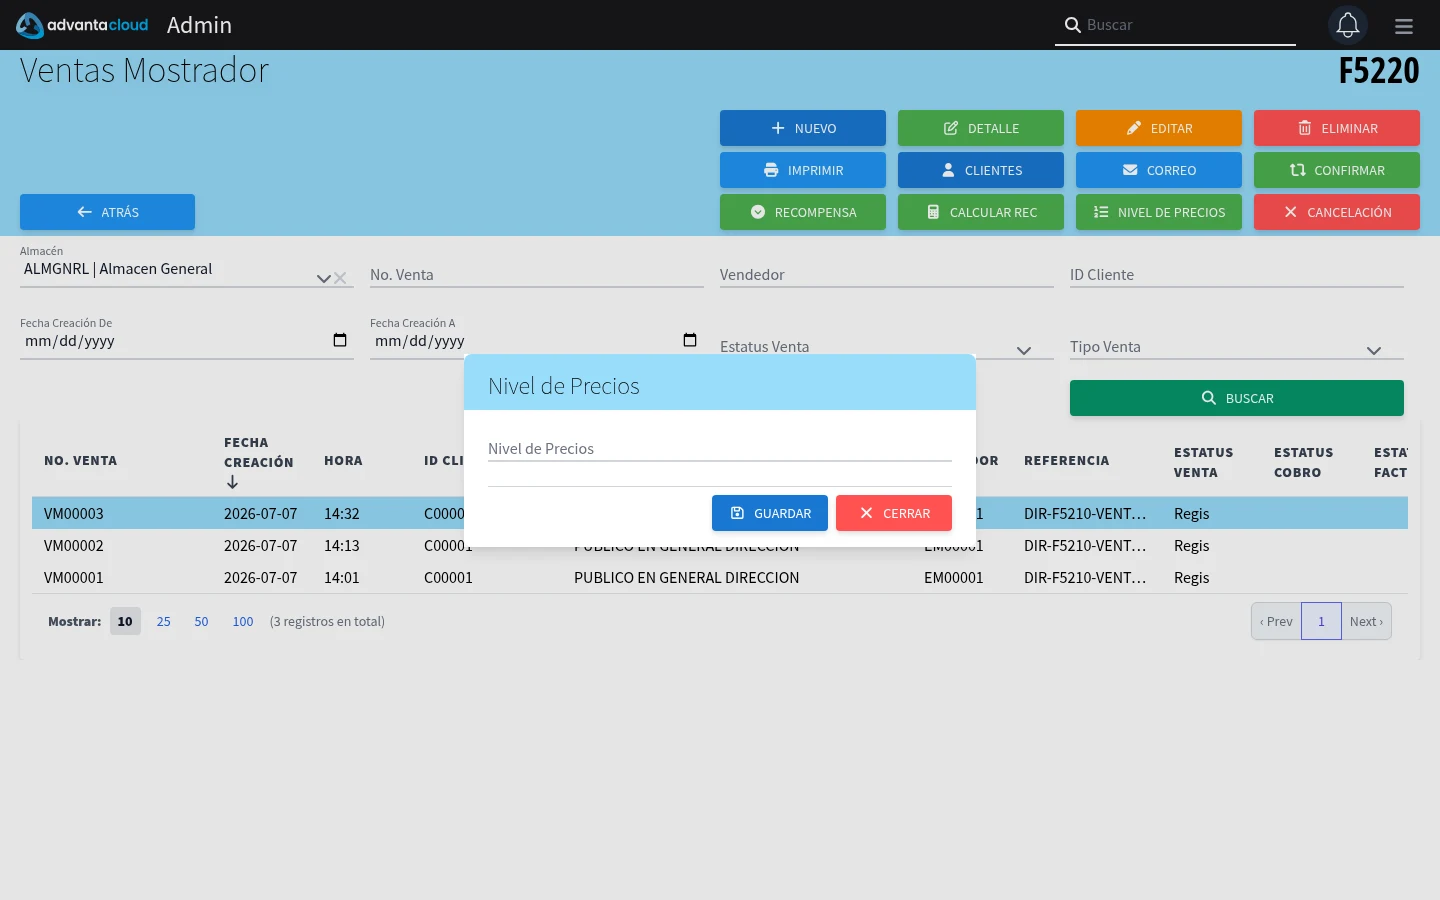
Task: Expand the Almacén dropdown
Action: click(323, 278)
